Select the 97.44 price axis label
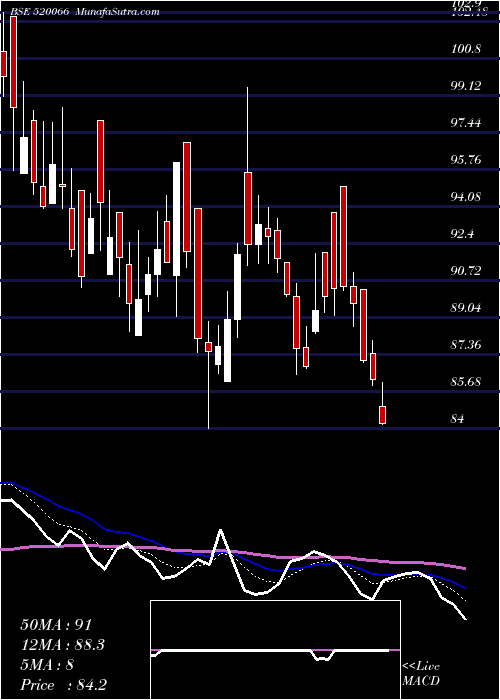Screen dimensions: 500x700 point(466,122)
